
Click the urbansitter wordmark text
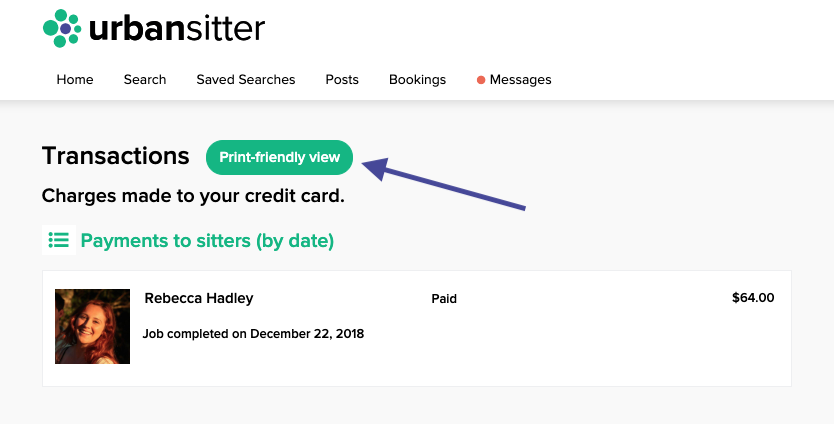tap(177, 29)
